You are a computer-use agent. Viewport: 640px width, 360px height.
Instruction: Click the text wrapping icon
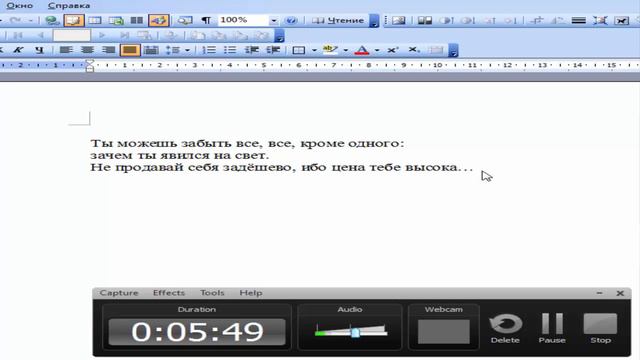coord(622,20)
